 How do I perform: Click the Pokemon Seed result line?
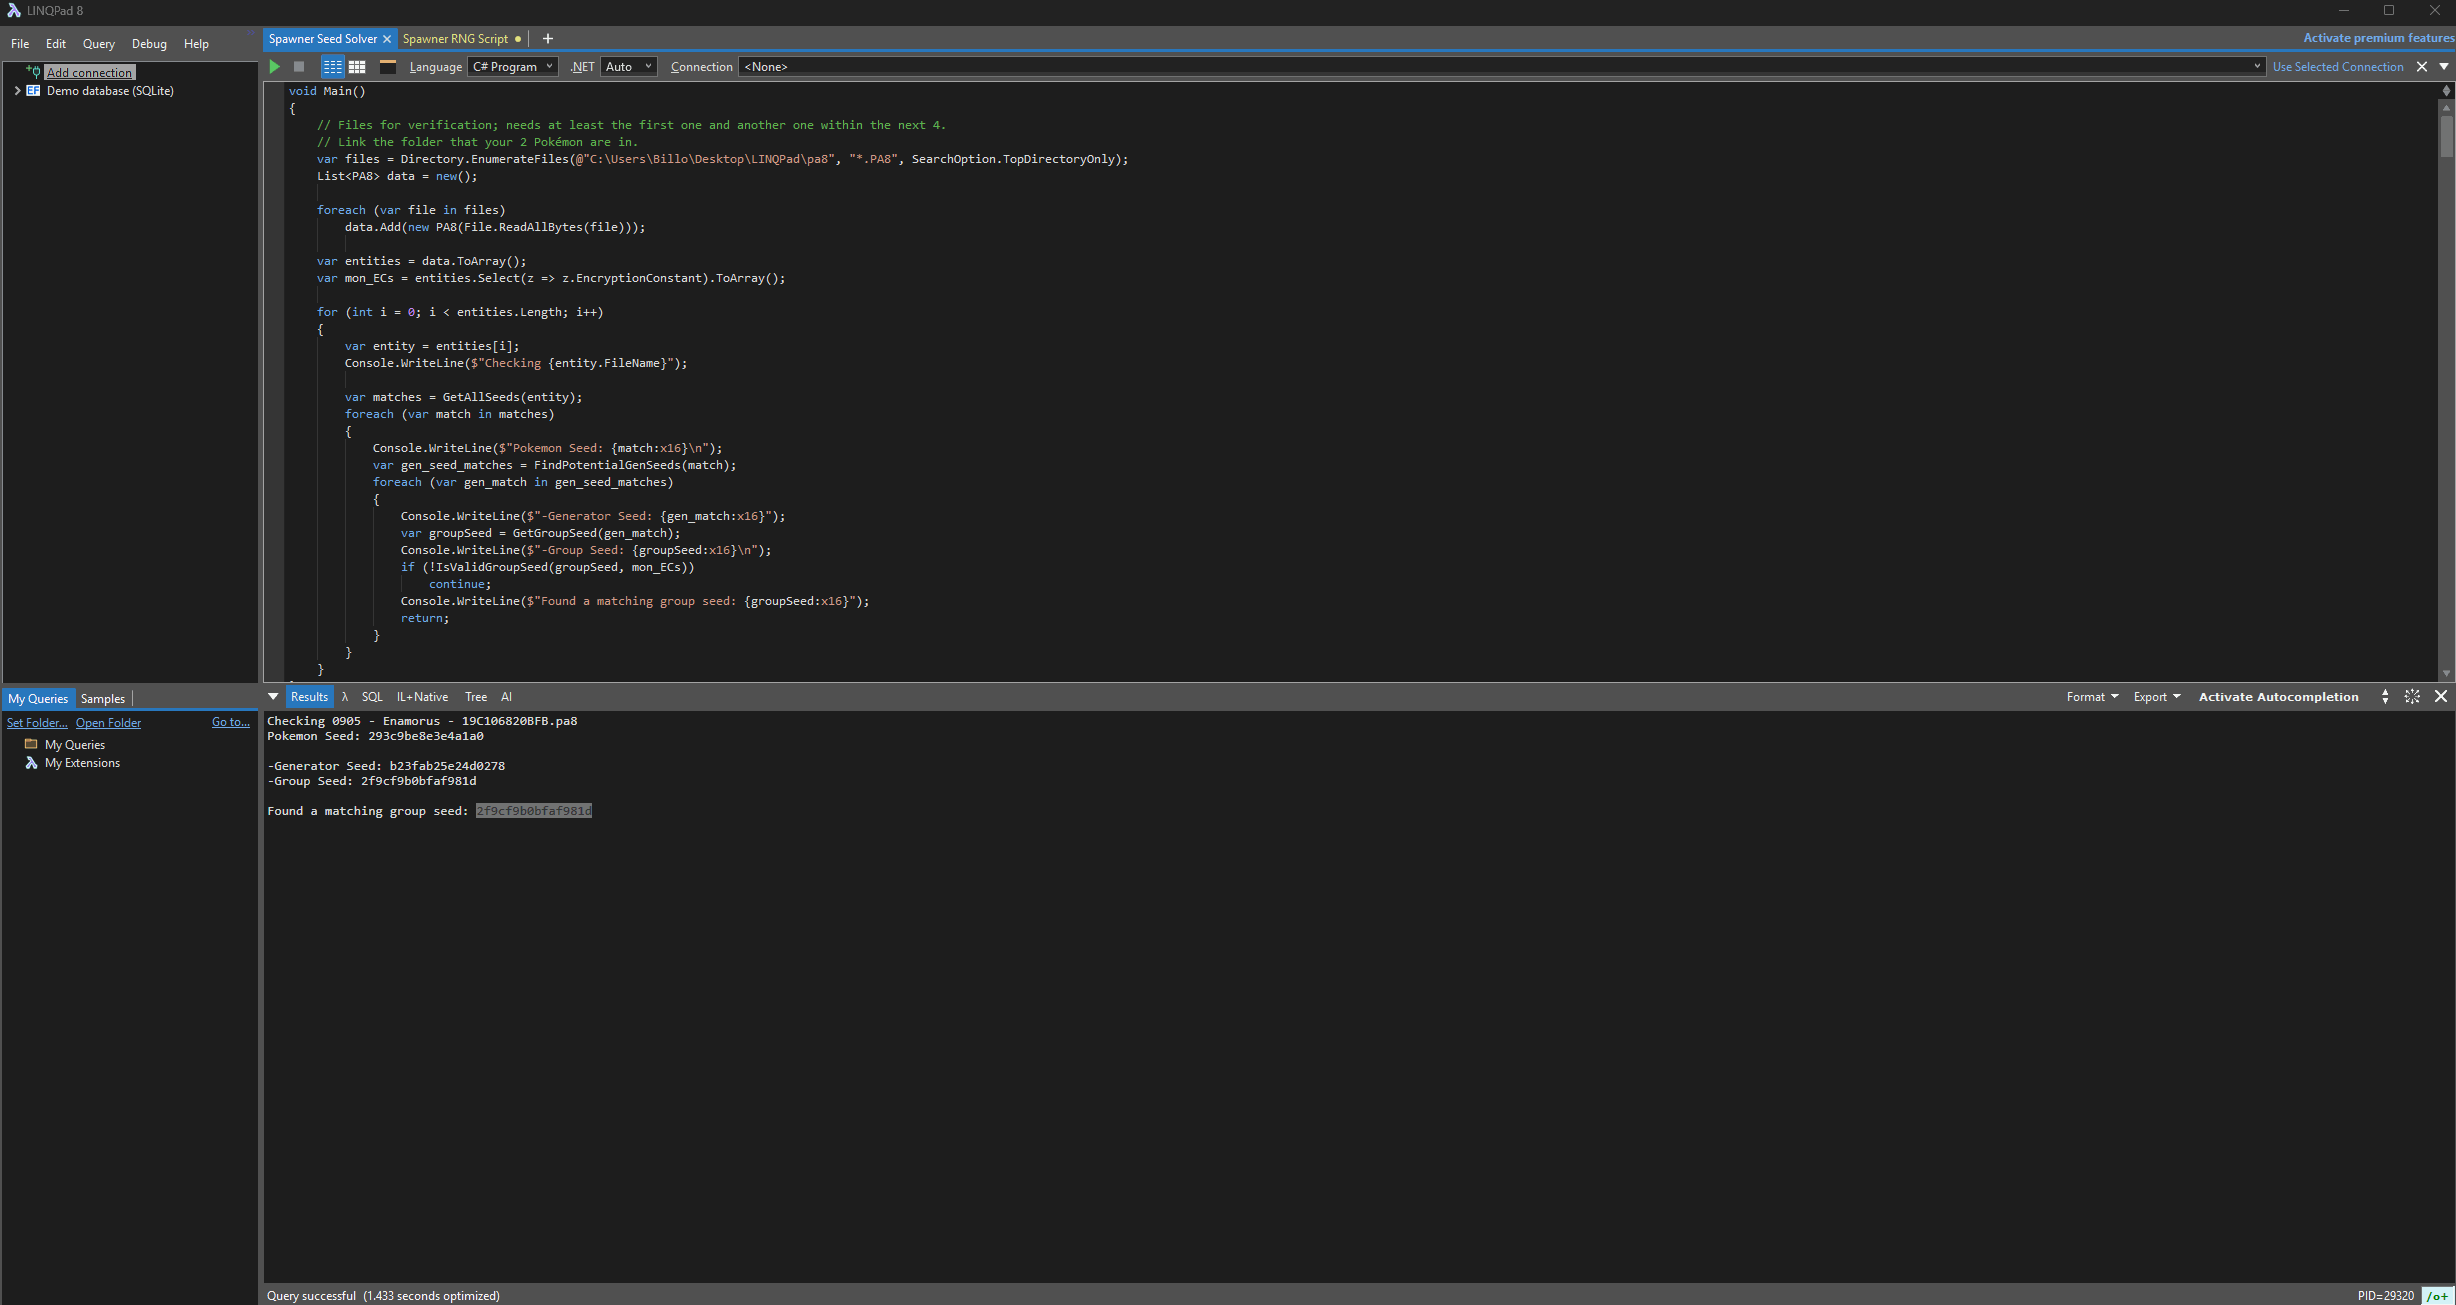coord(375,736)
